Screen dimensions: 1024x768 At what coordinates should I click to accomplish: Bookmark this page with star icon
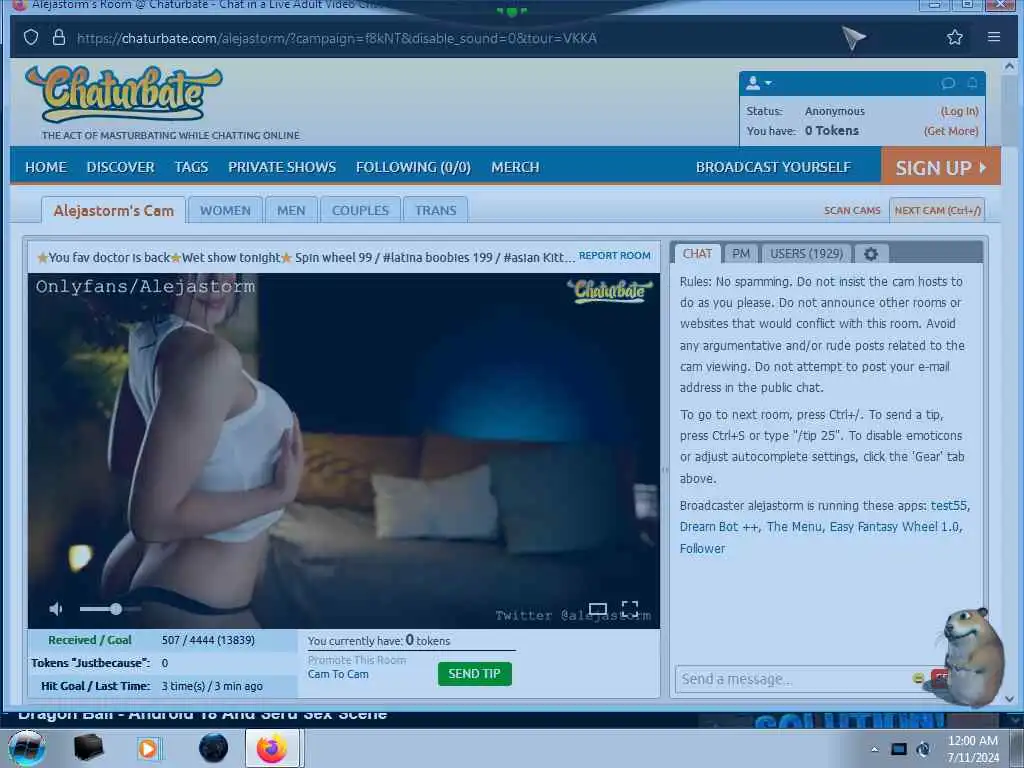pos(955,37)
